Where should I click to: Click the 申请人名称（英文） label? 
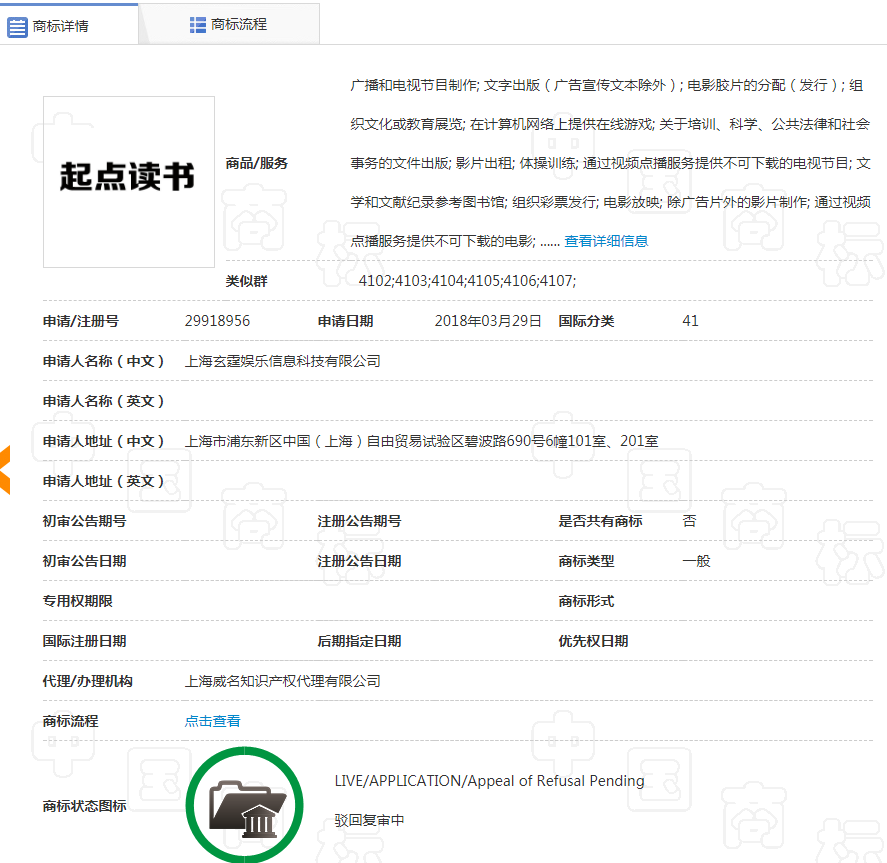click(104, 402)
